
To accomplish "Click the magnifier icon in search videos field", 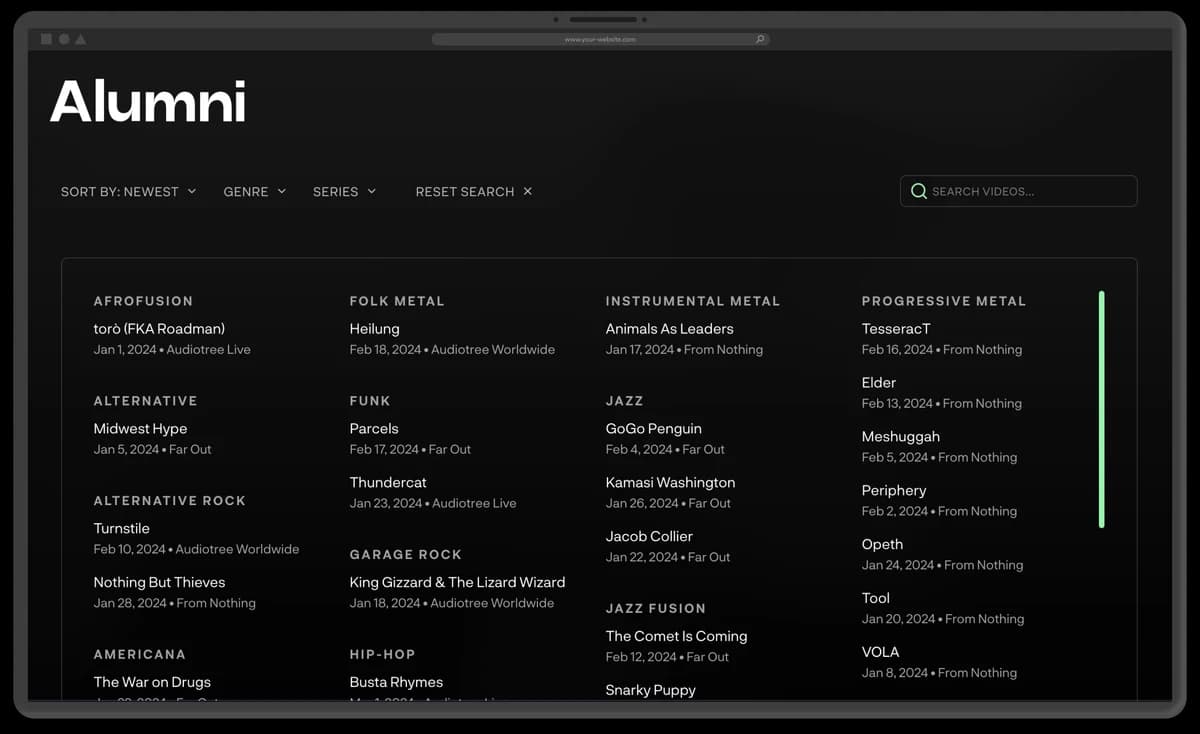I will coord(918,191).
